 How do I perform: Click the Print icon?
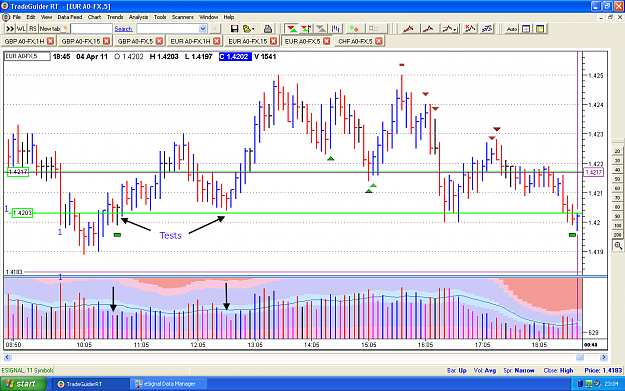[268, 29]
